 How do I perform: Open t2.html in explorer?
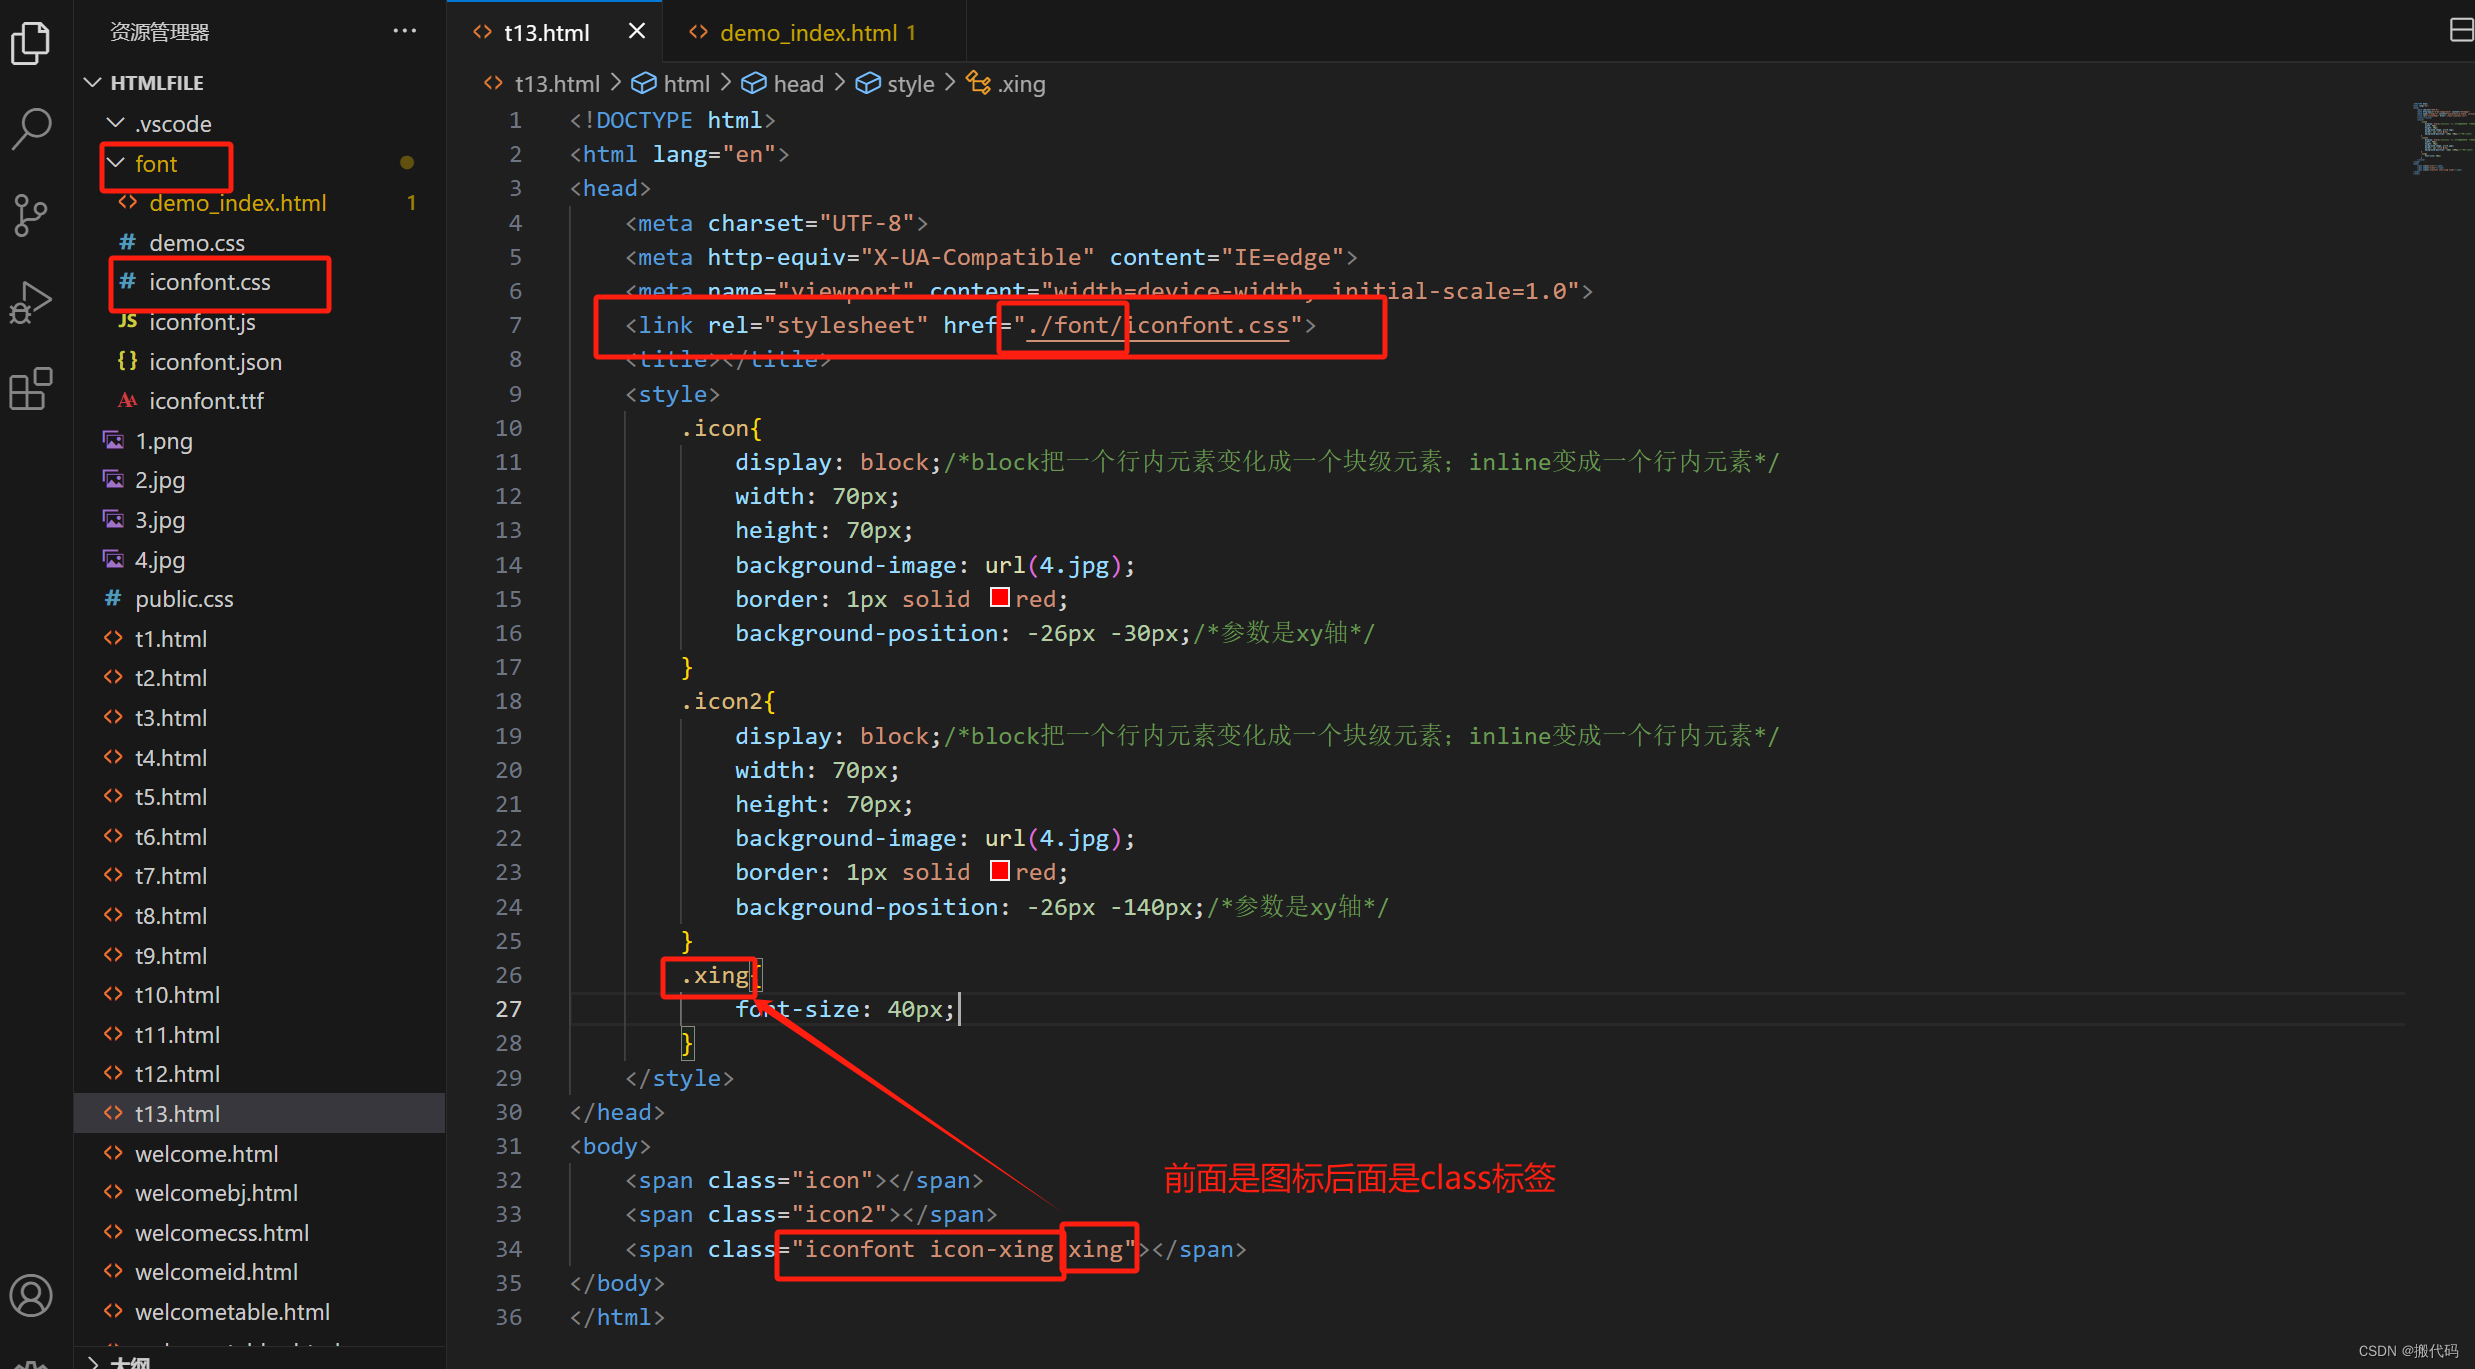pyautogui.click(x=260, y=678)
